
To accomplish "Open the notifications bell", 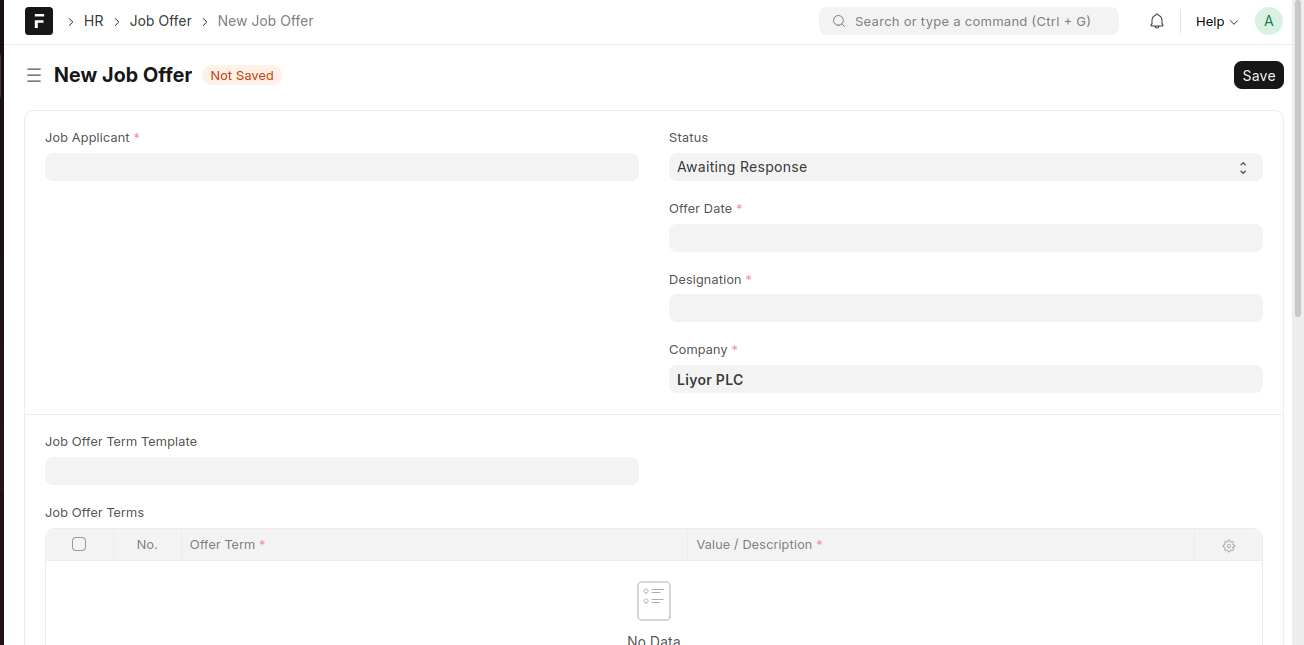I will (1157, 21).
